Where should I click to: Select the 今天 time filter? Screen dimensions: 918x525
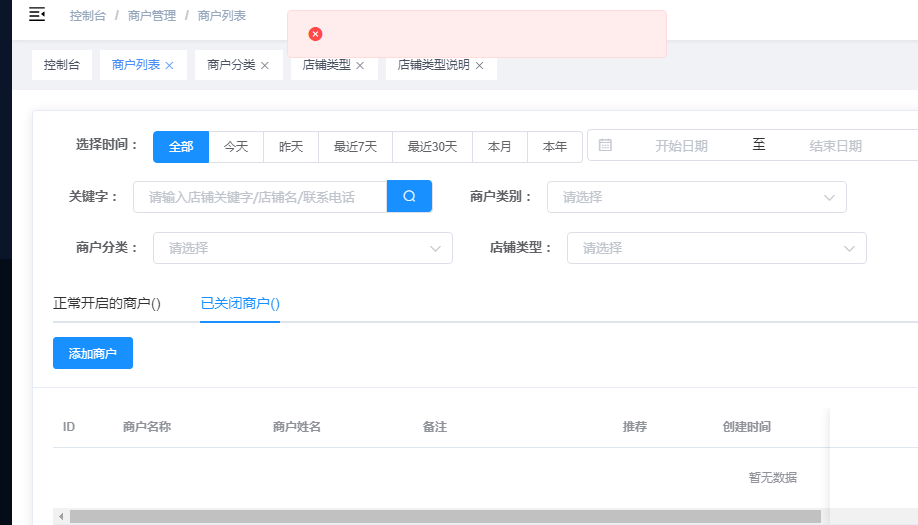pos(236,146)
